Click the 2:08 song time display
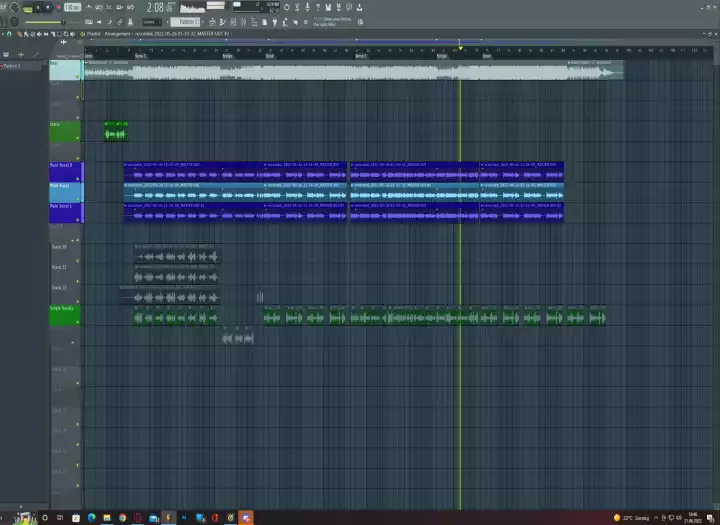The width and height of the screenshot is (720, 525). 159,8
